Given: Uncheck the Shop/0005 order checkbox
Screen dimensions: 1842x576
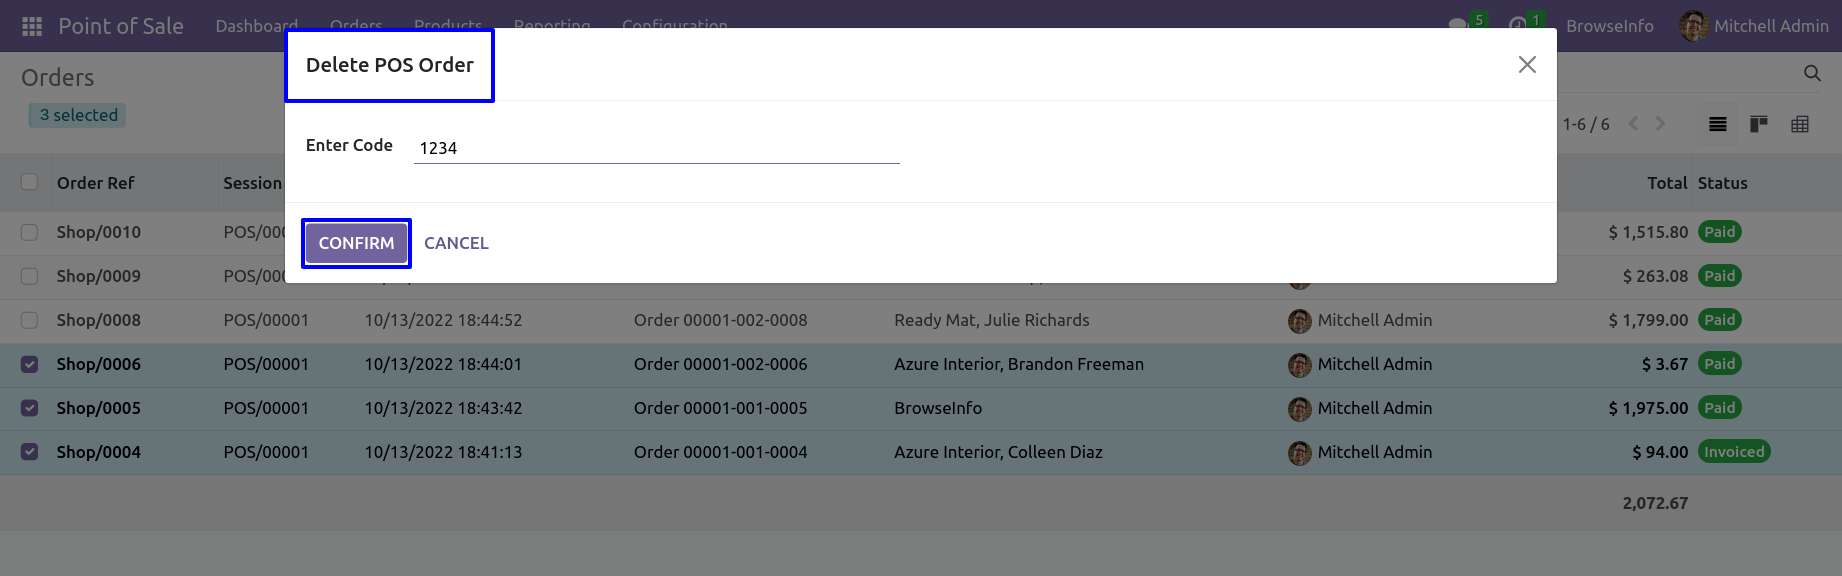Looking at the screenshot, I should pyautogui.click(x=29, y=408).
